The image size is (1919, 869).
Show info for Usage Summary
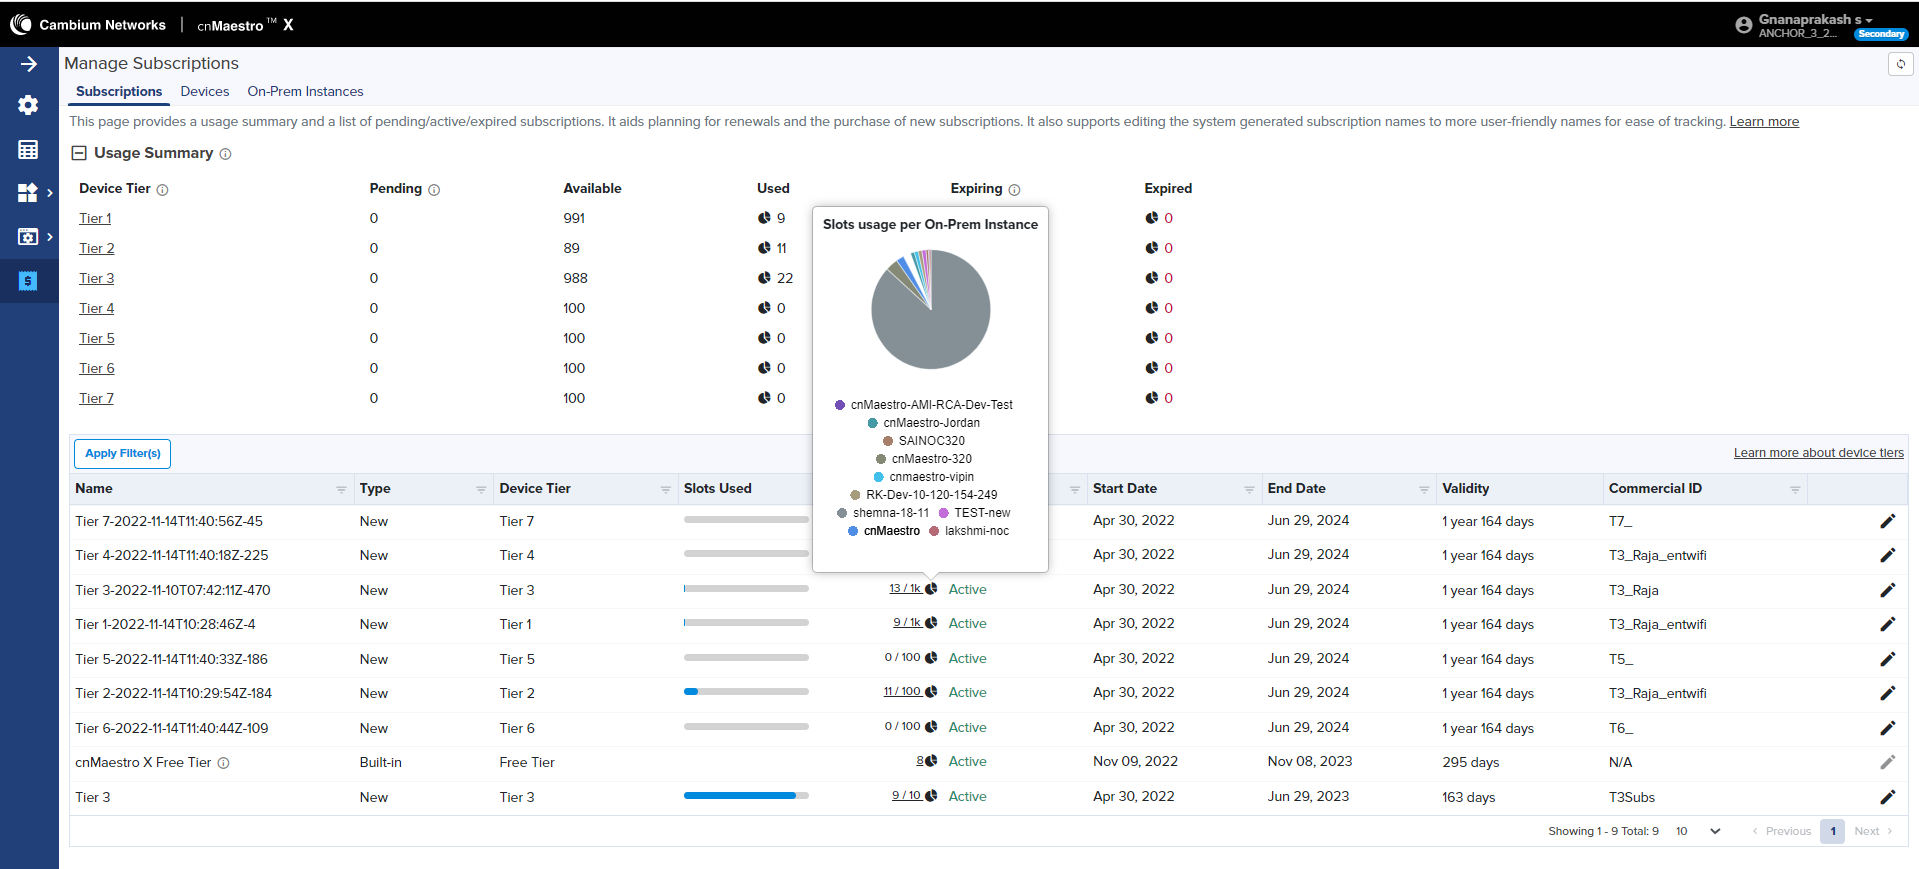[x=225, y=154]
